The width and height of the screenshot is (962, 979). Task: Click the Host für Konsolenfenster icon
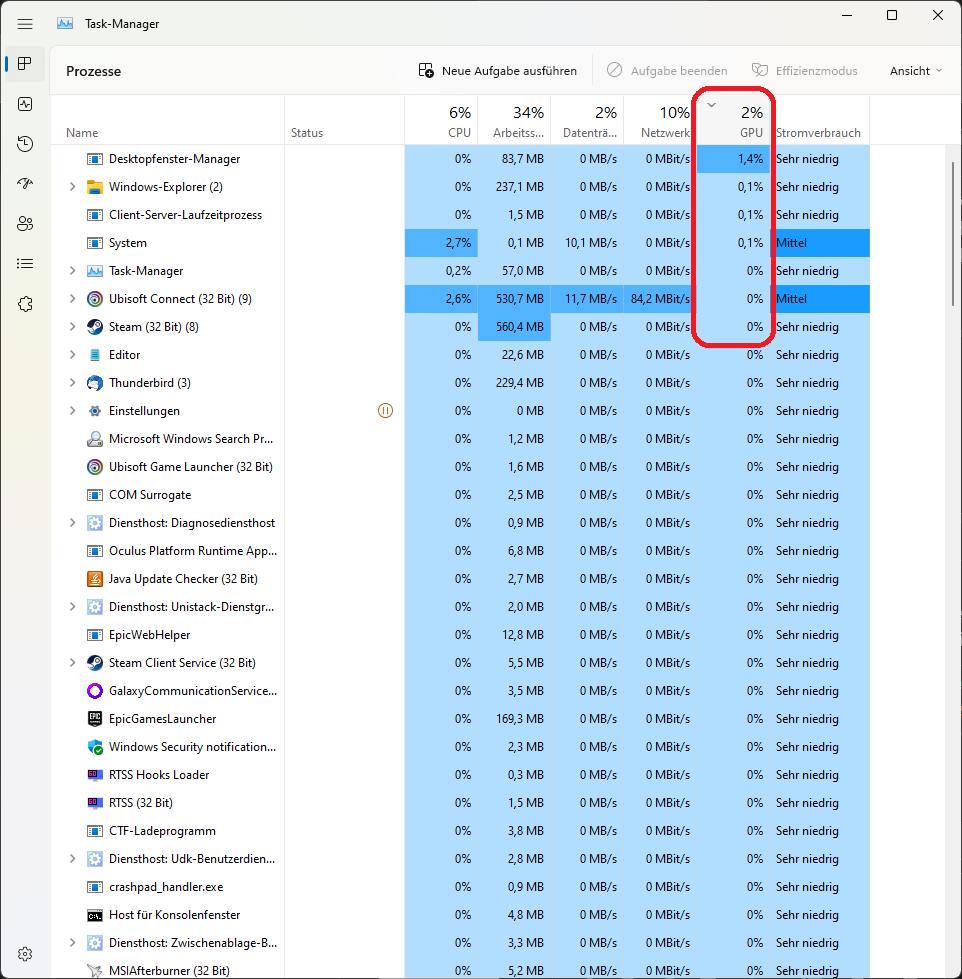[x=95, y=915]
